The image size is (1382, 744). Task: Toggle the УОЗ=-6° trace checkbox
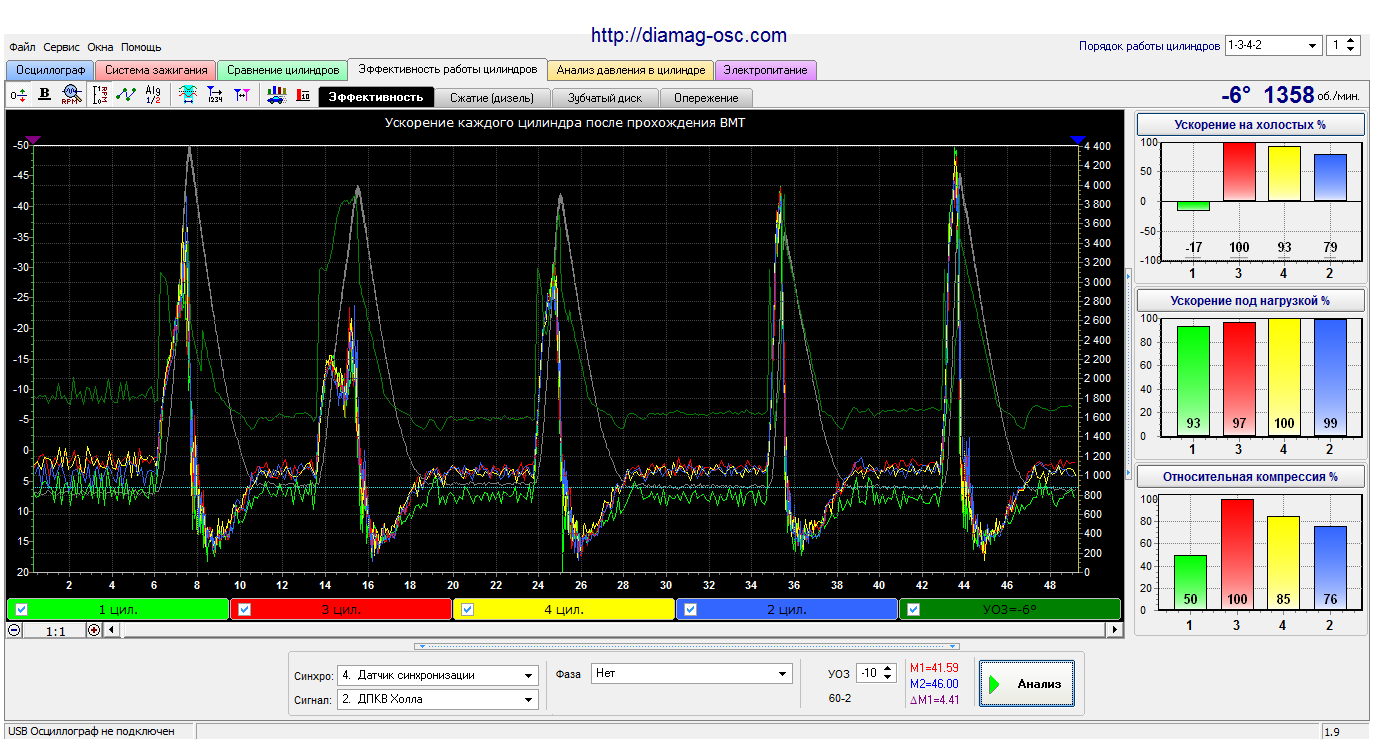(x=914, y=609)
